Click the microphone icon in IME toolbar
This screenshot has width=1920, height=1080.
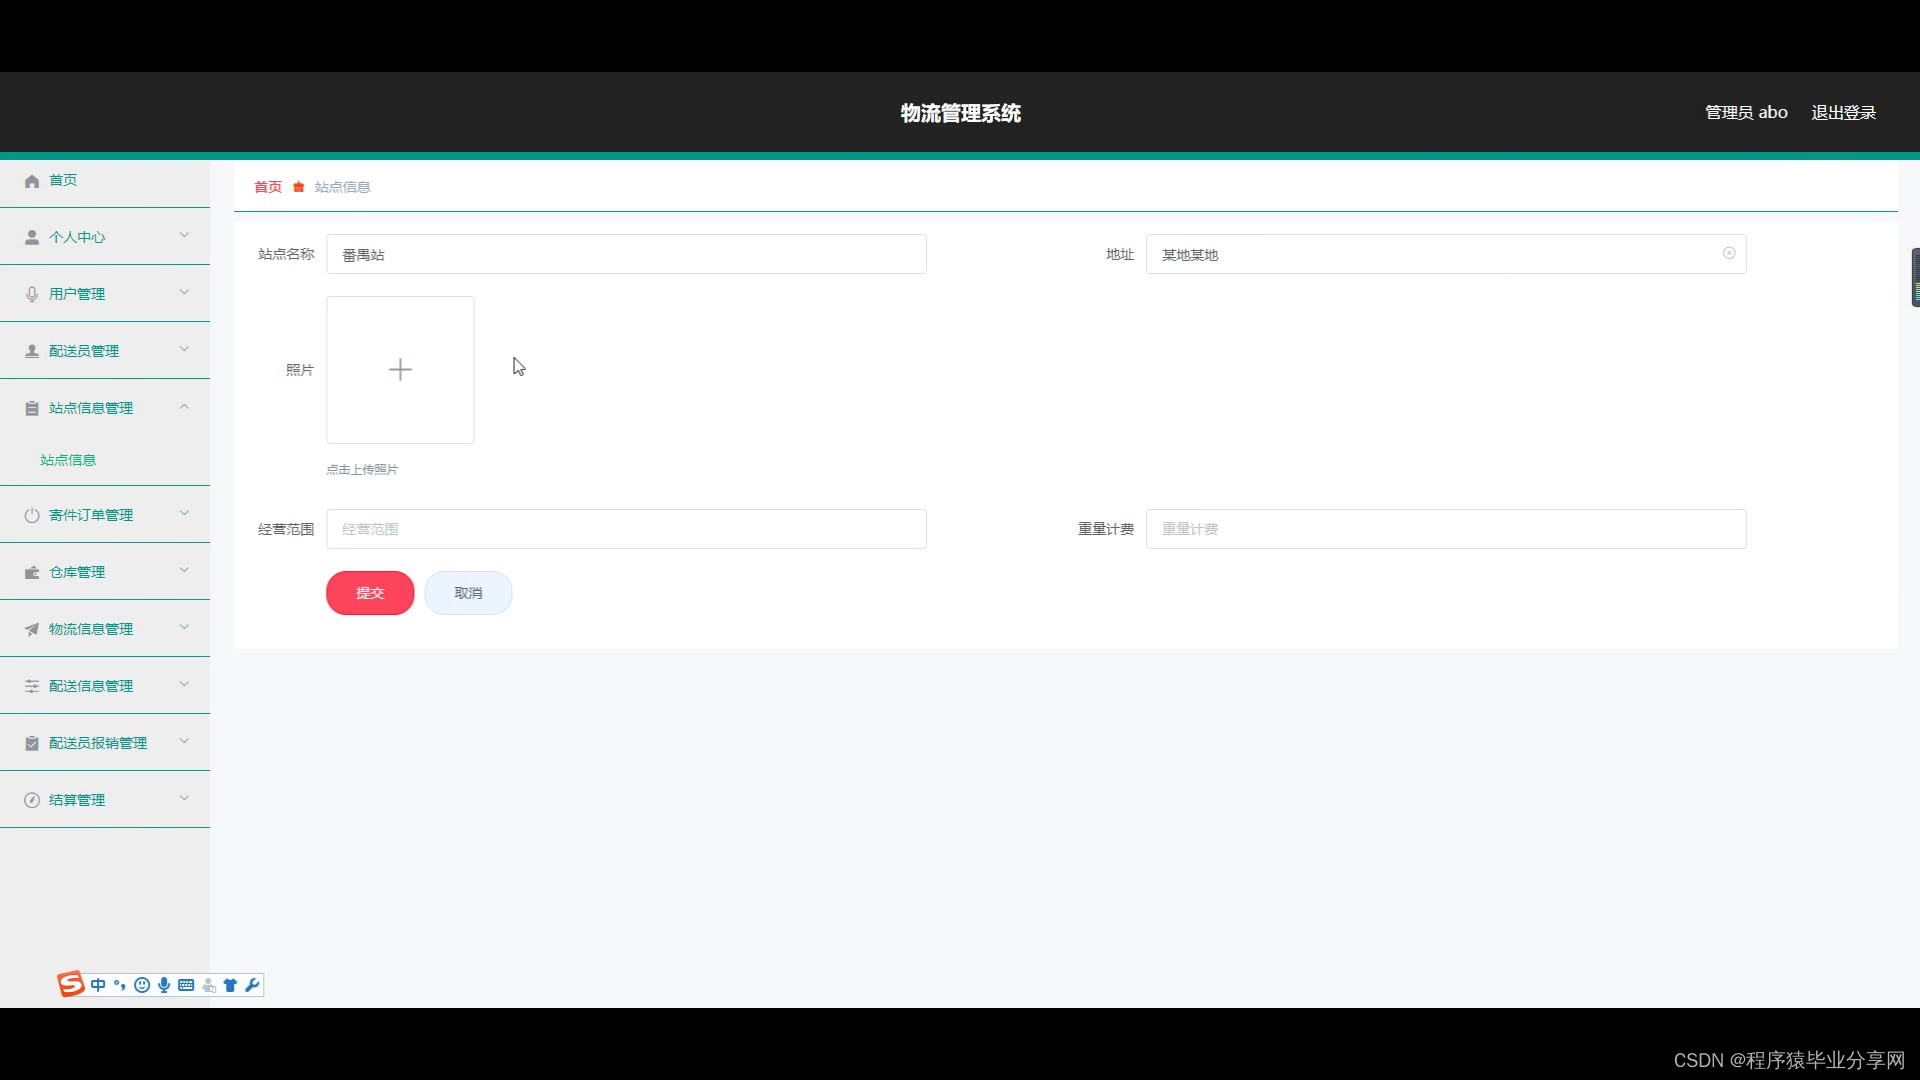point(164,985)
